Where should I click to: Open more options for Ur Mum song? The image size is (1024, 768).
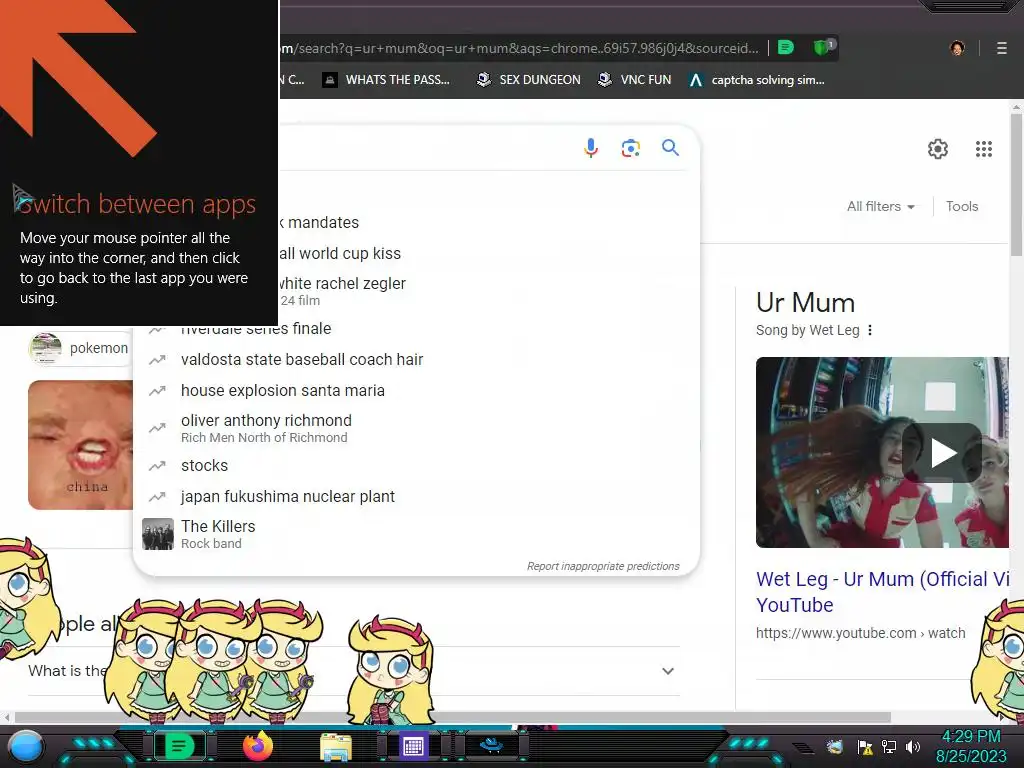tap(870, 330)
